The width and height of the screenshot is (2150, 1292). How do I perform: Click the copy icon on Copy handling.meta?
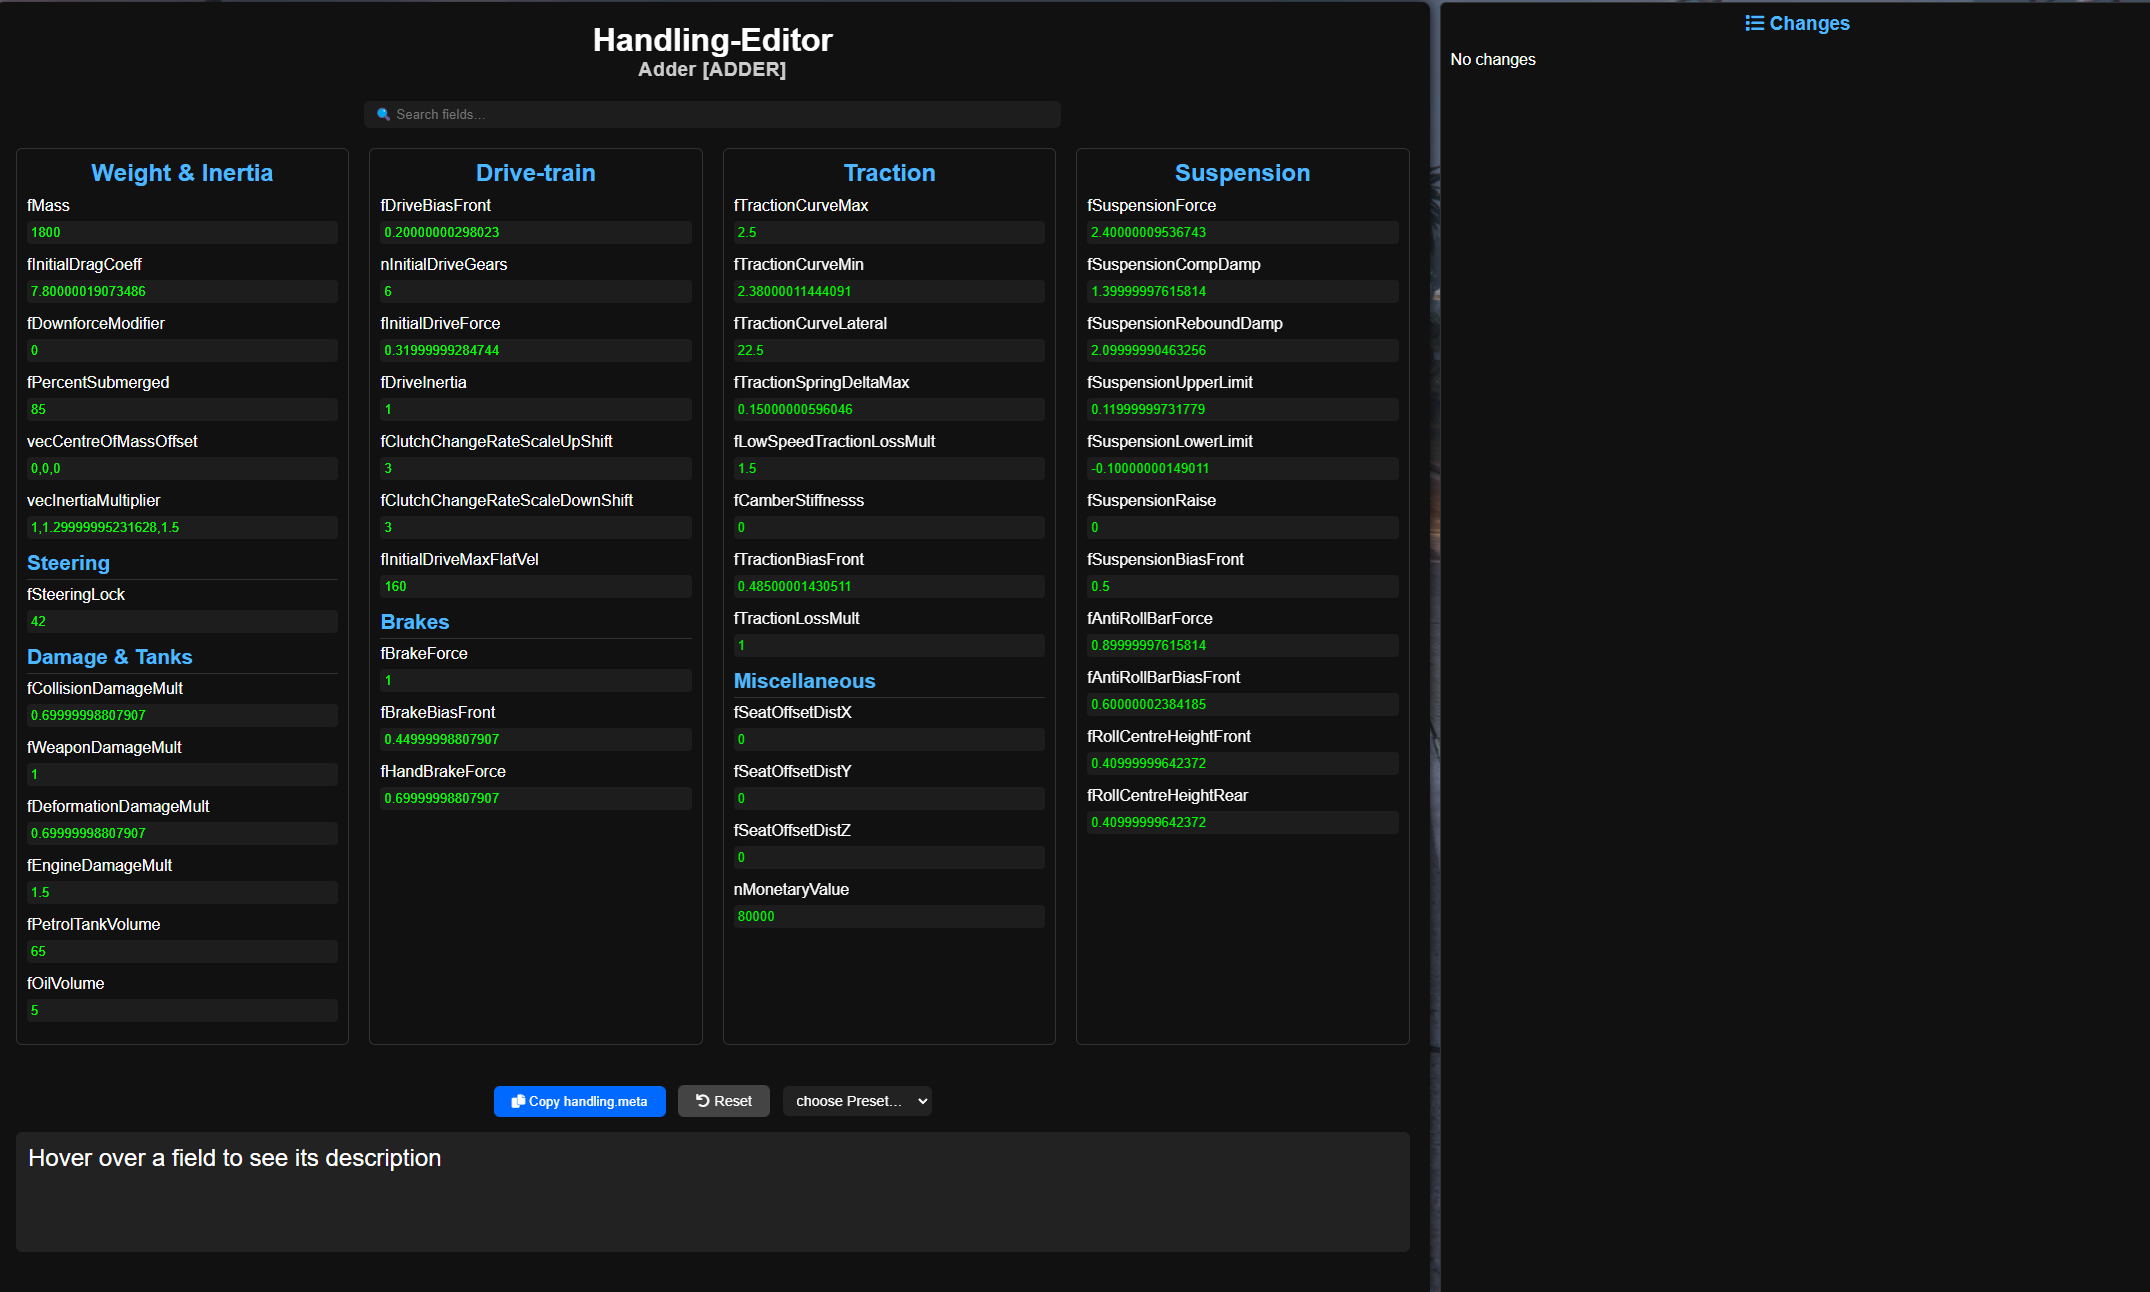pos(518,1101)
